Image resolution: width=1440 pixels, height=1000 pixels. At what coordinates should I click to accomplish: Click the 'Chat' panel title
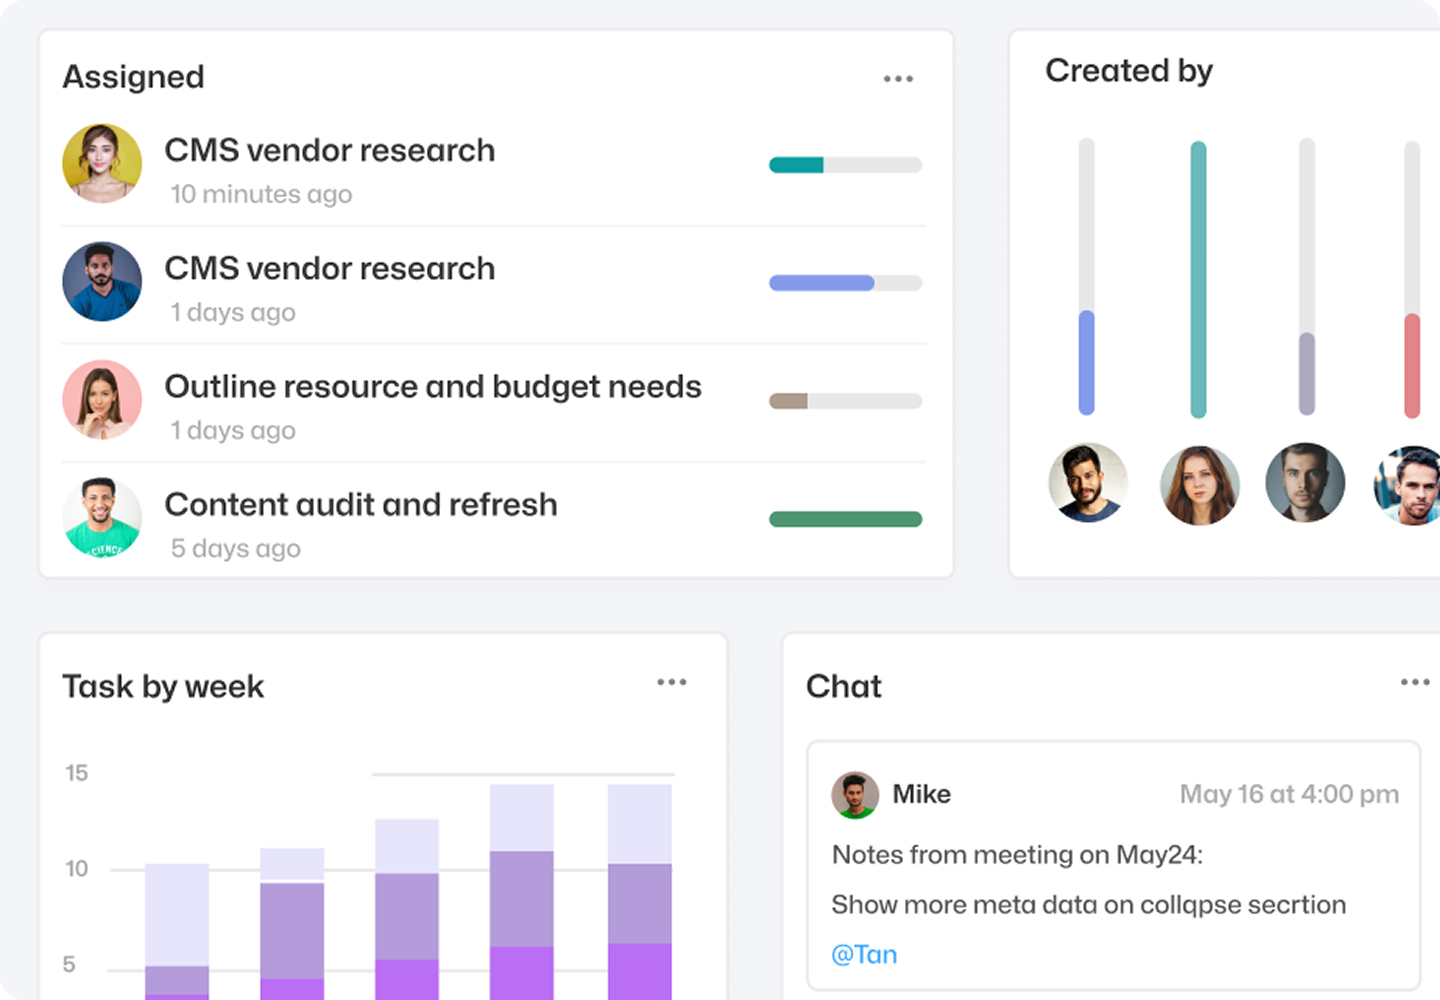[x=844, y=686]
